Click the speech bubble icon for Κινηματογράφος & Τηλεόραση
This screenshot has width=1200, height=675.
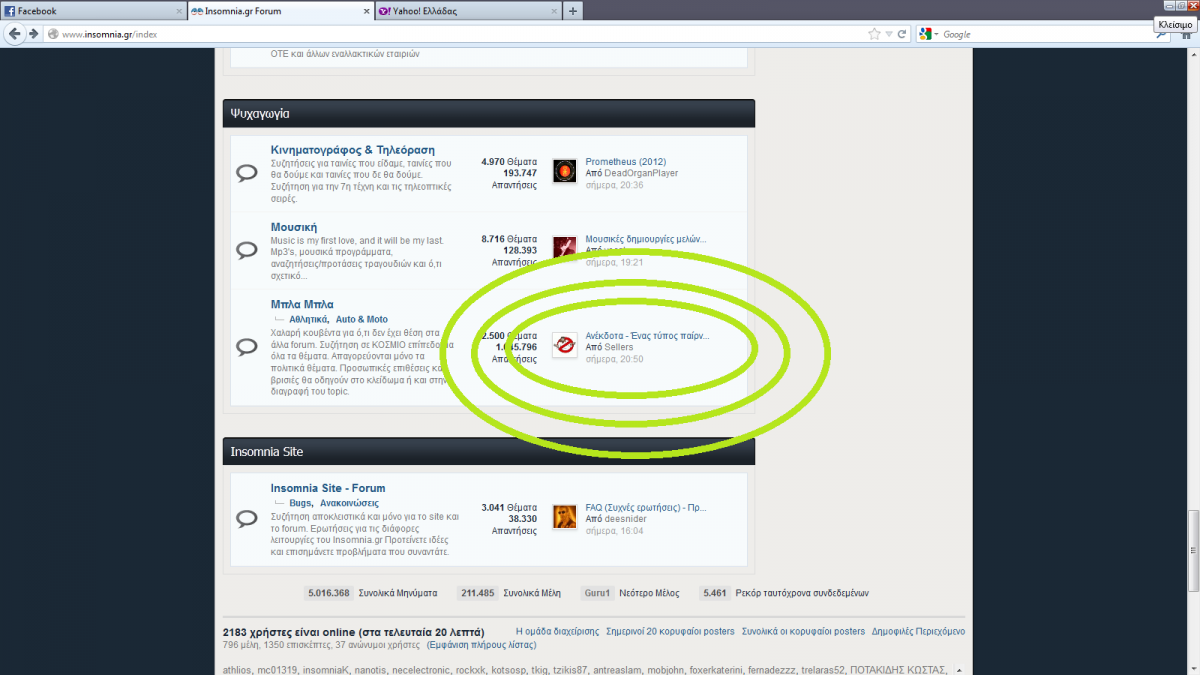click(247, 173)
